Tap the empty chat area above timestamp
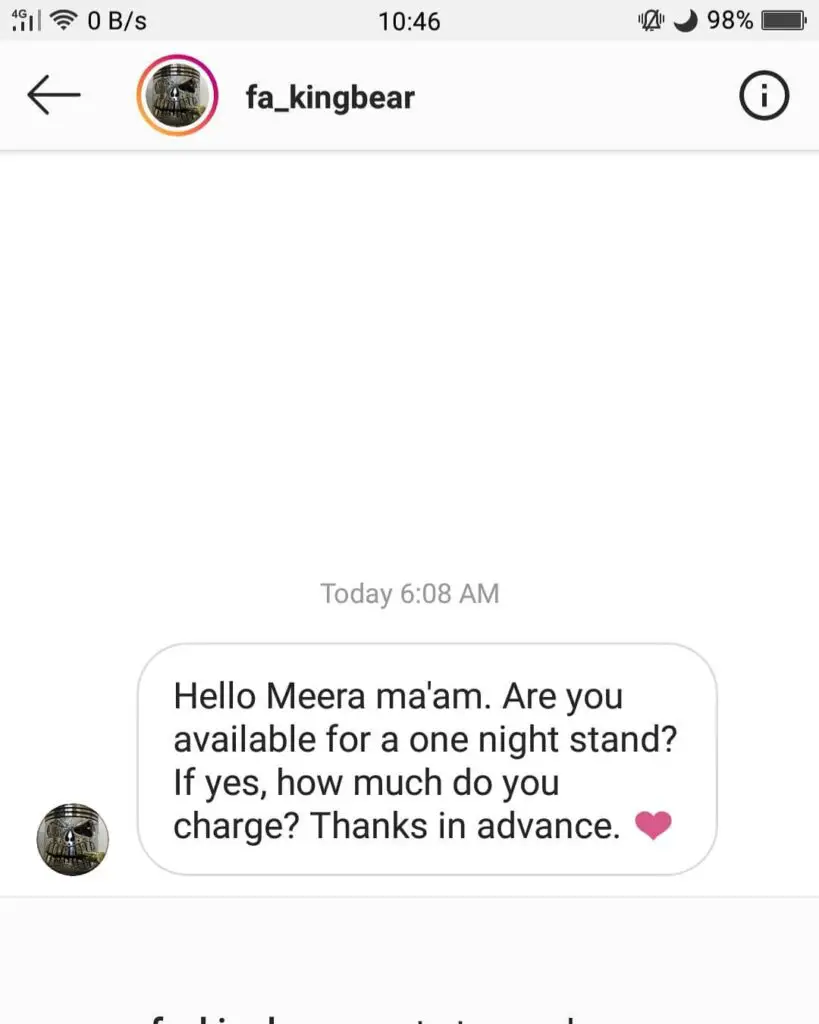819x1024 pixels. (410, 359)
